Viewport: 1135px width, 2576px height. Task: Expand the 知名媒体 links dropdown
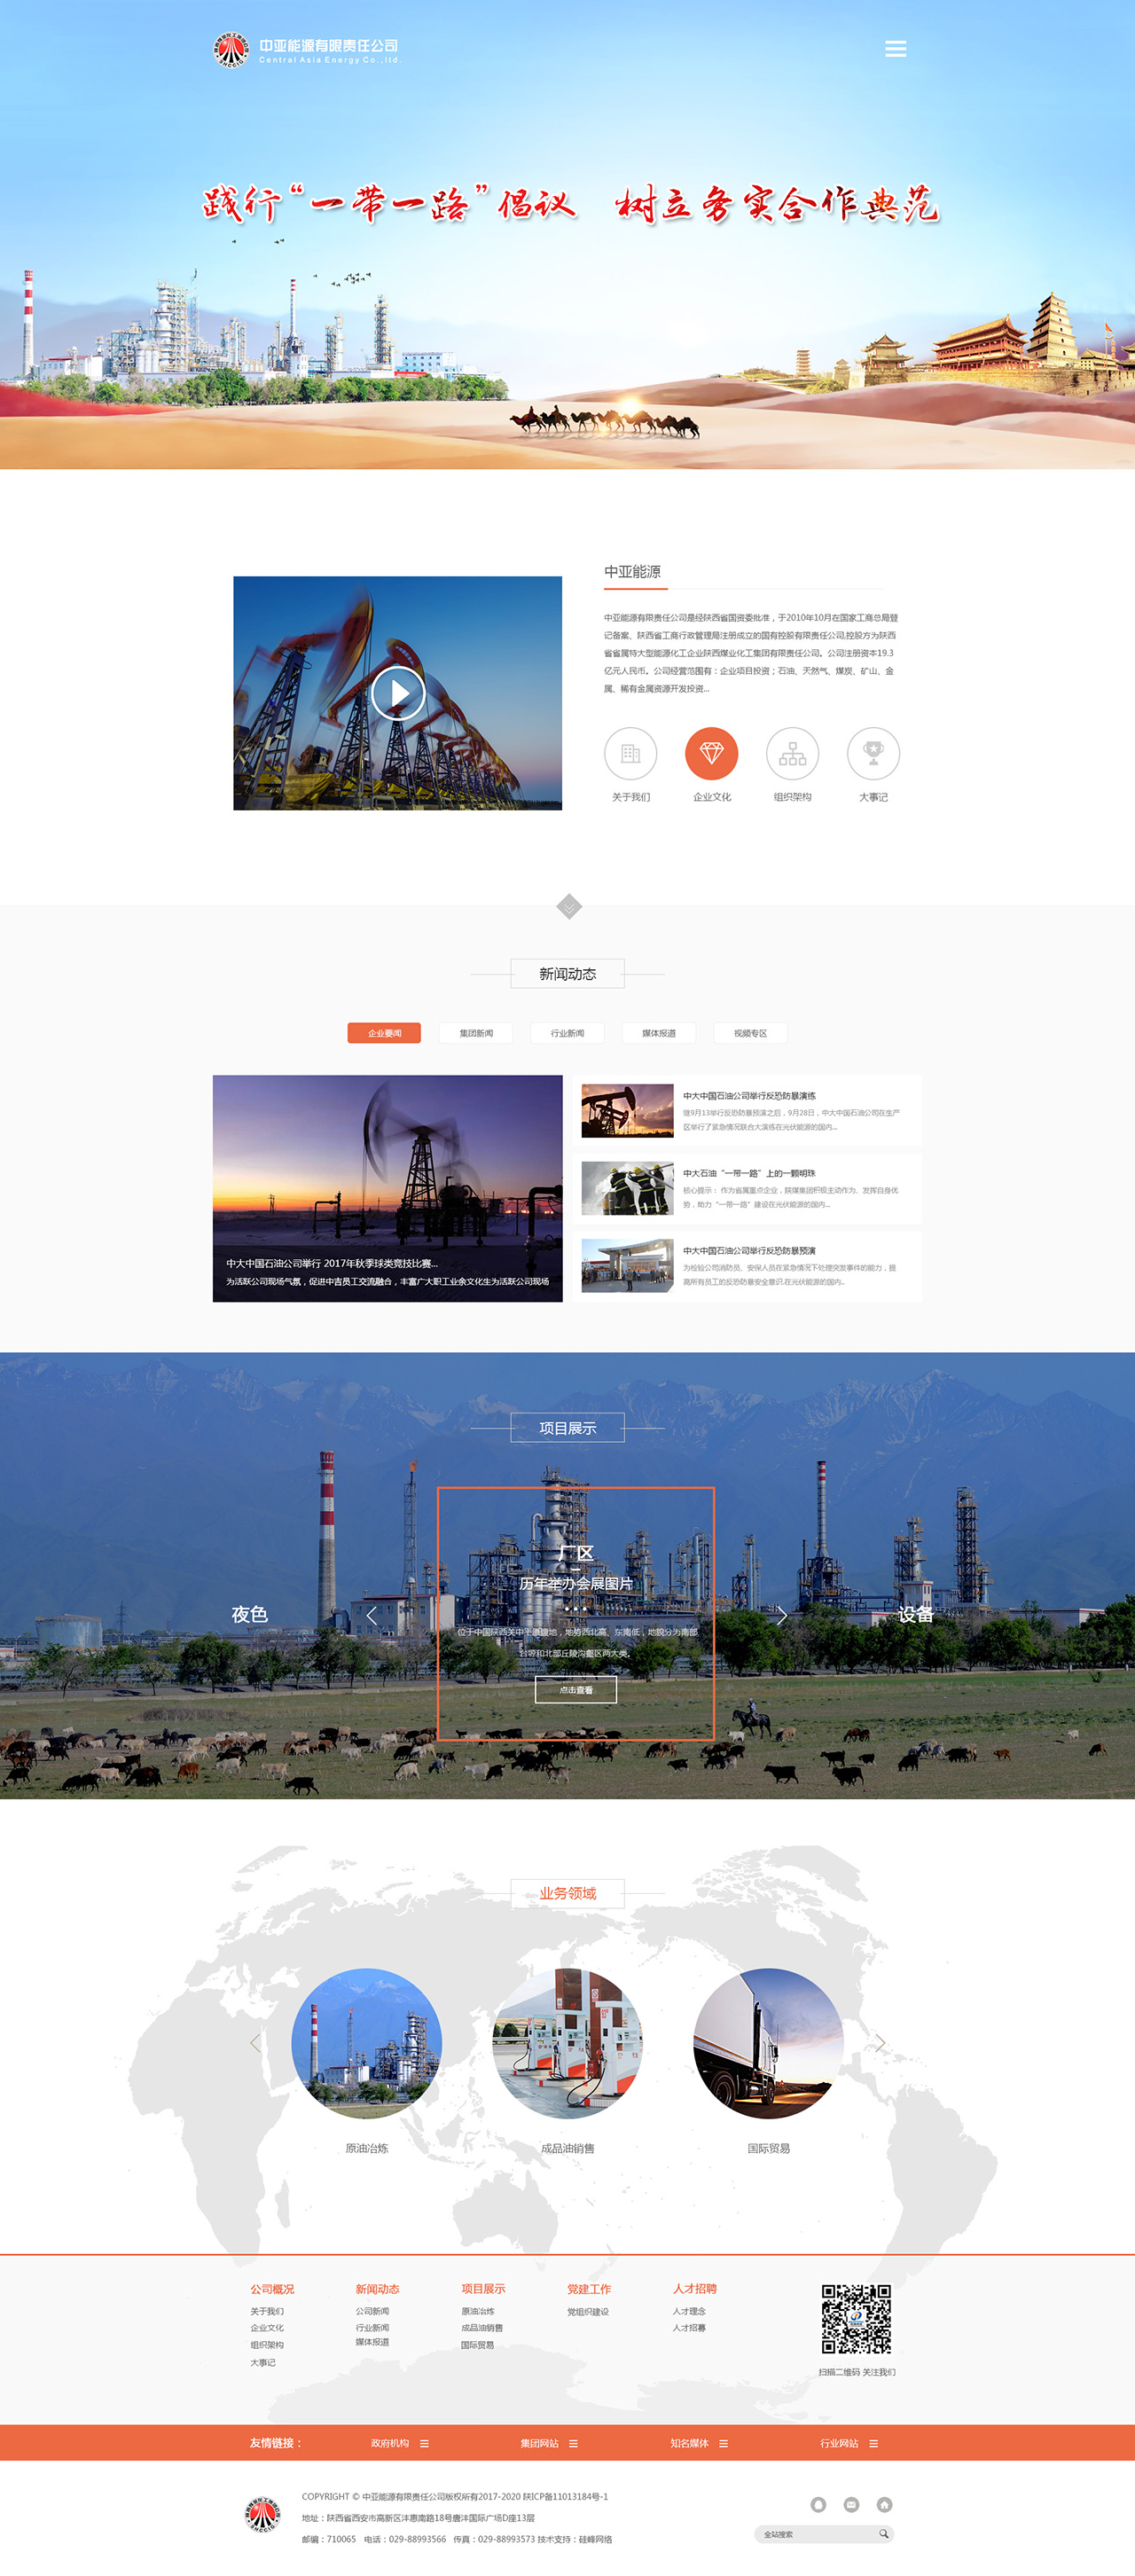(x=723, y=2443)
